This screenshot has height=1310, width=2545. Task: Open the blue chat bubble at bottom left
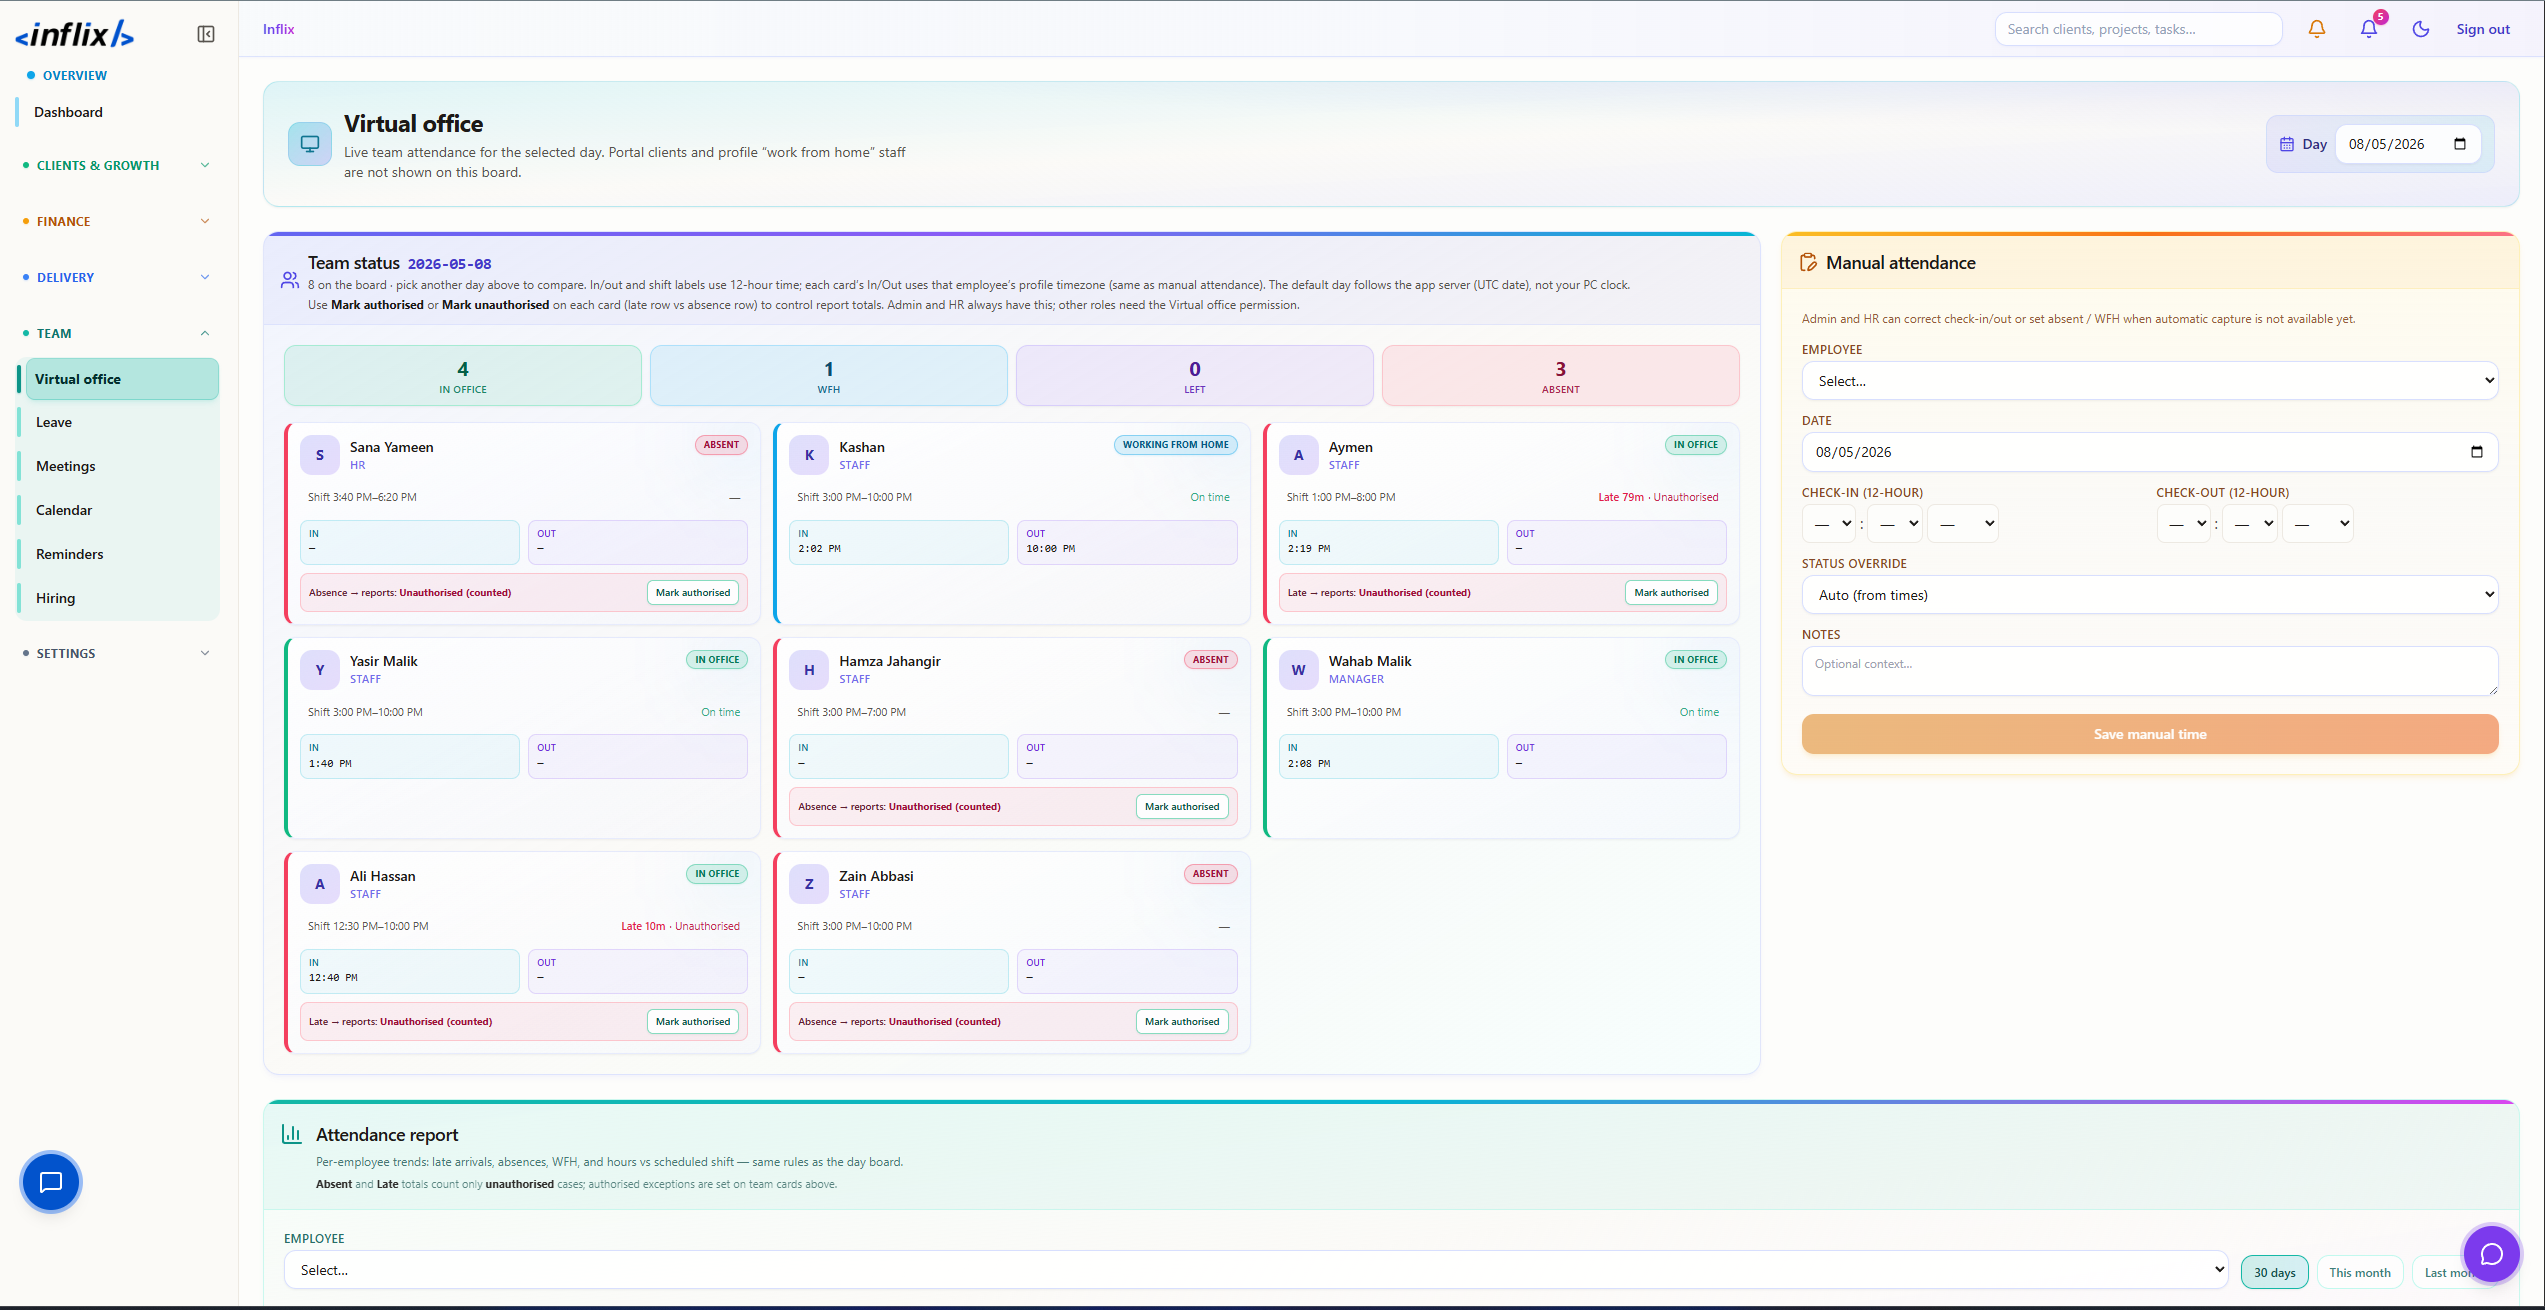(x=51, y=1182)
